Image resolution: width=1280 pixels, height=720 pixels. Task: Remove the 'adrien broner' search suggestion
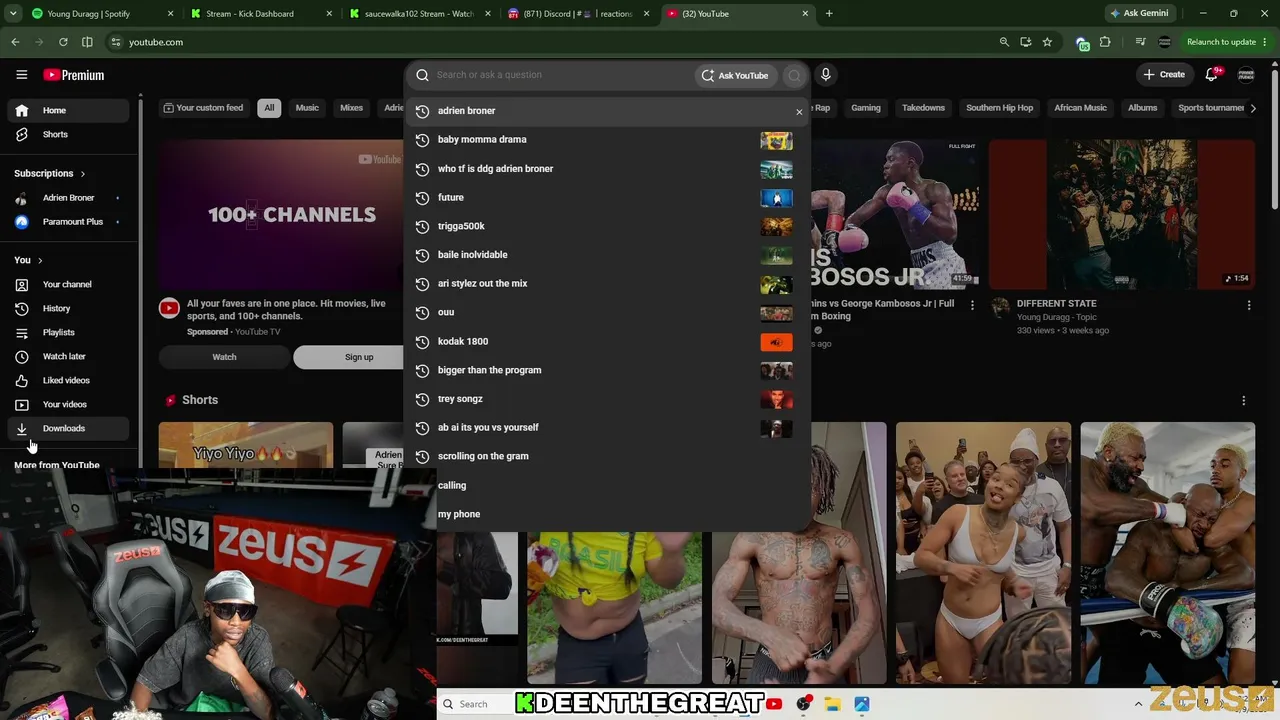point(799,112)
